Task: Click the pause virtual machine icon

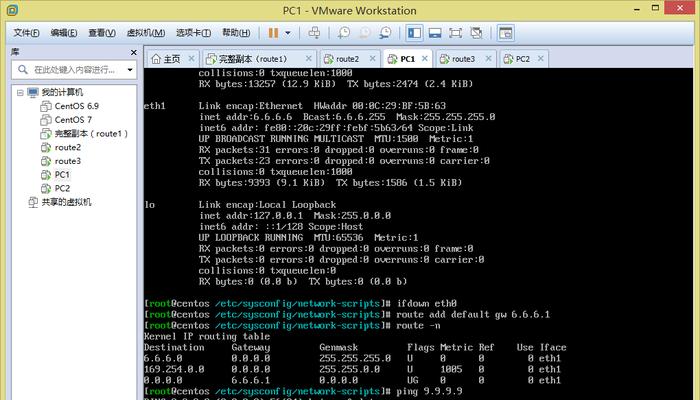Action: 273,33
